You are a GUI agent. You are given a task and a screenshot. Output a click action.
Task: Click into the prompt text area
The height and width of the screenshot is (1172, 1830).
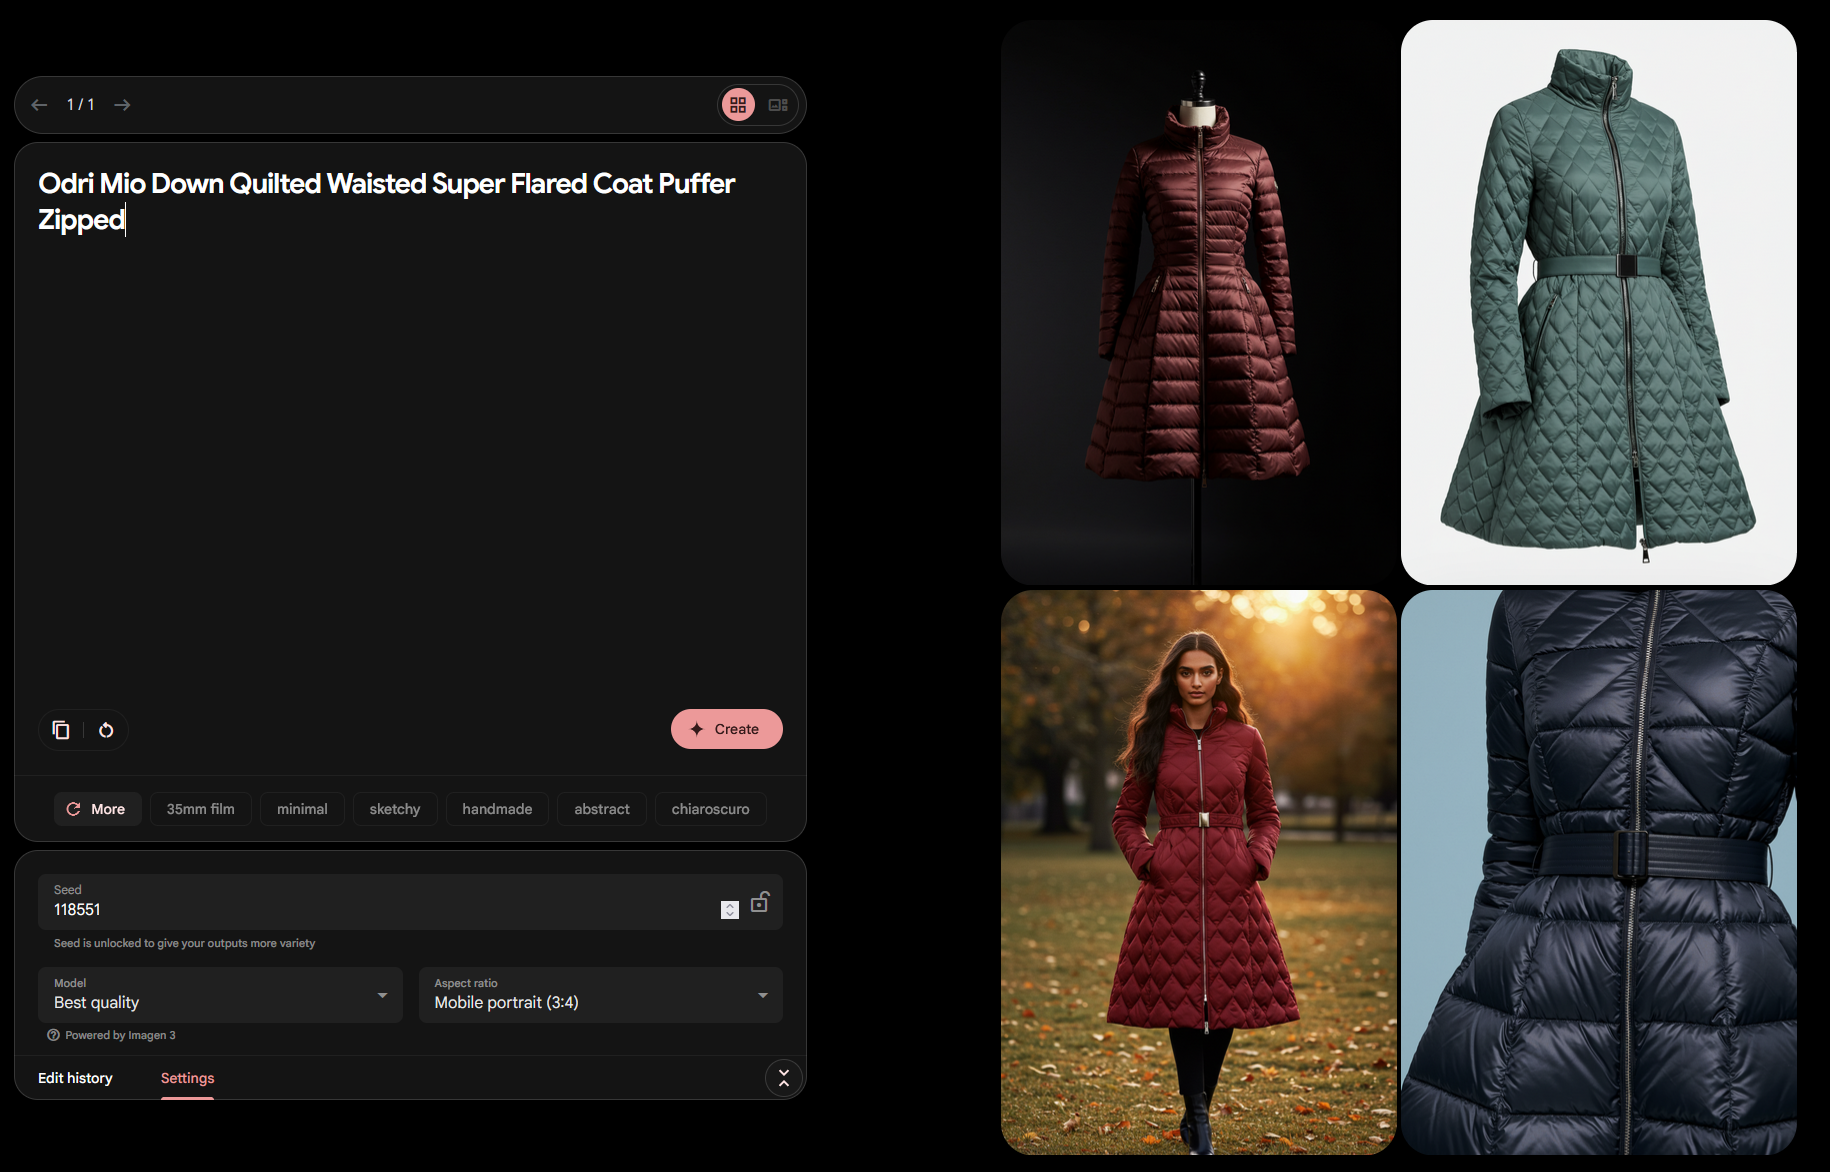click(x=410, y=430)
